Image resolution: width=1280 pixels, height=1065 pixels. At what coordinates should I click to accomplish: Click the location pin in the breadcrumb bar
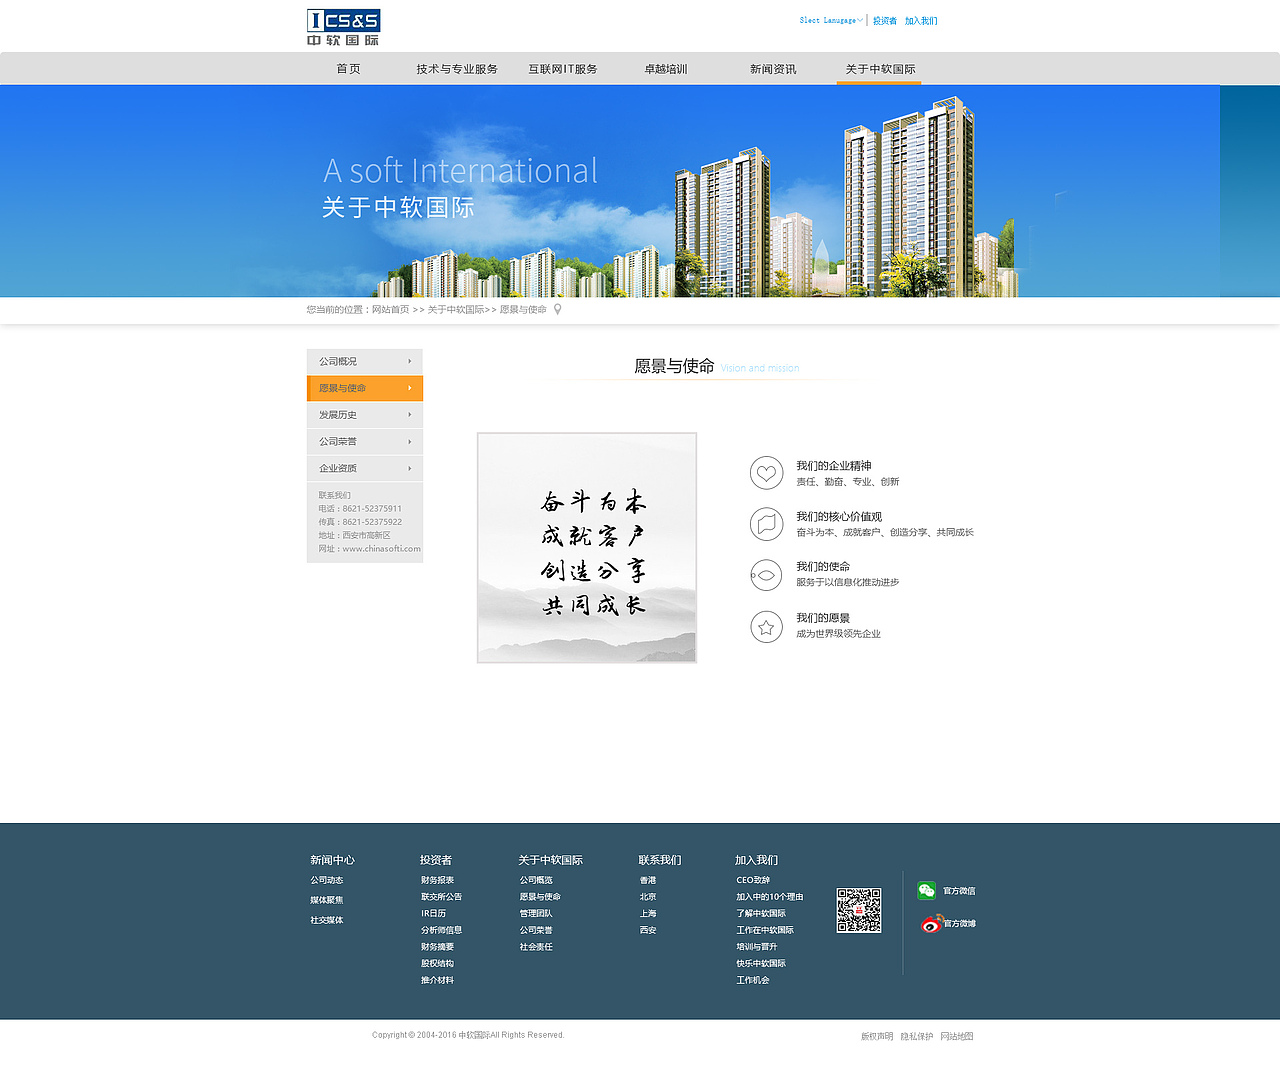(557, 309)
